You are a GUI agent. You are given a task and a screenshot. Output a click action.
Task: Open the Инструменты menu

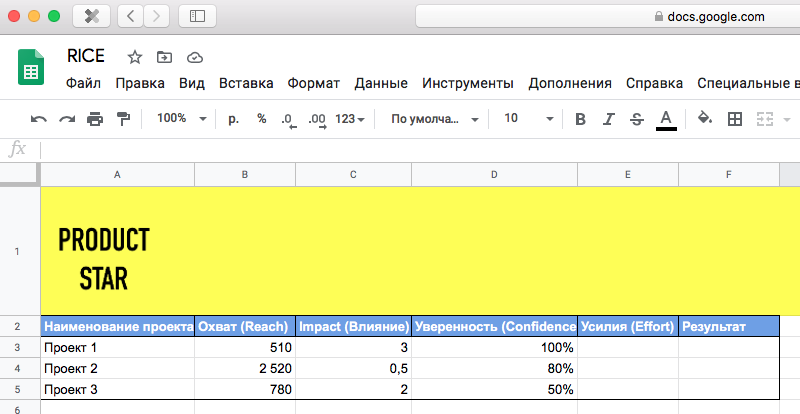[x=468, y=83]
